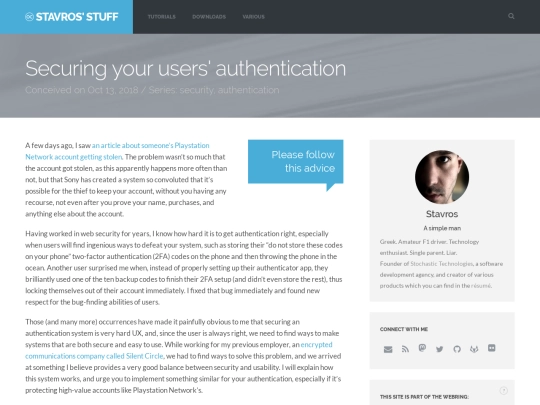Click the Stavros profile photo
540x405 pixels.
442,177
